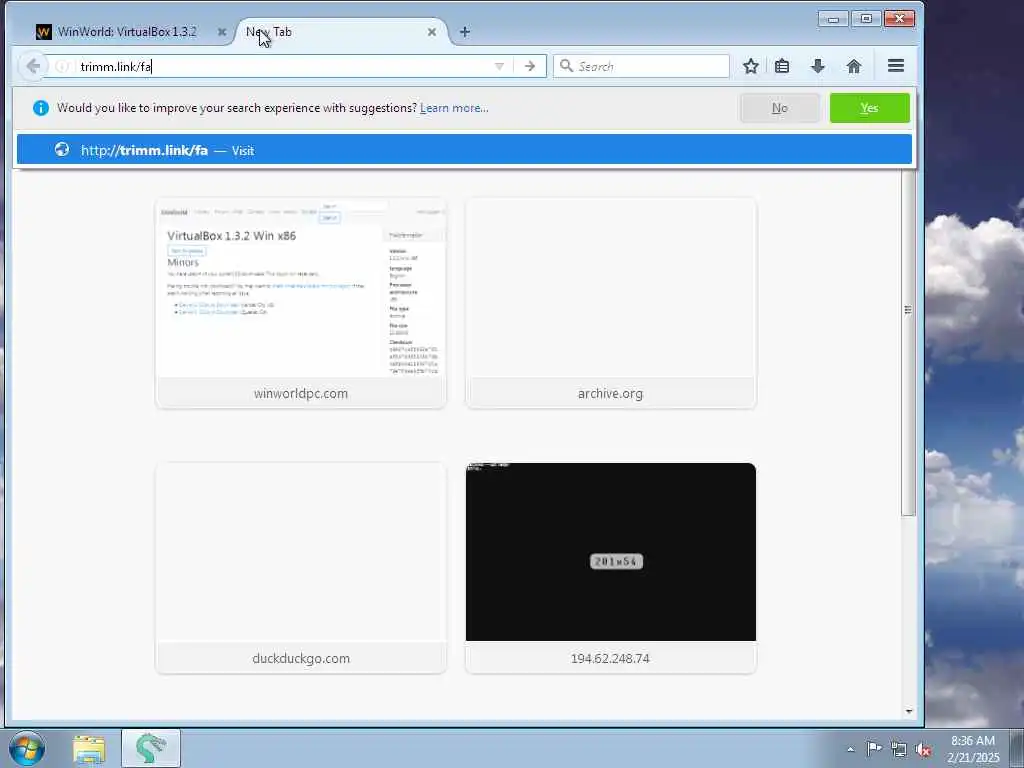Open Action Center flag icon

(874, 748)
